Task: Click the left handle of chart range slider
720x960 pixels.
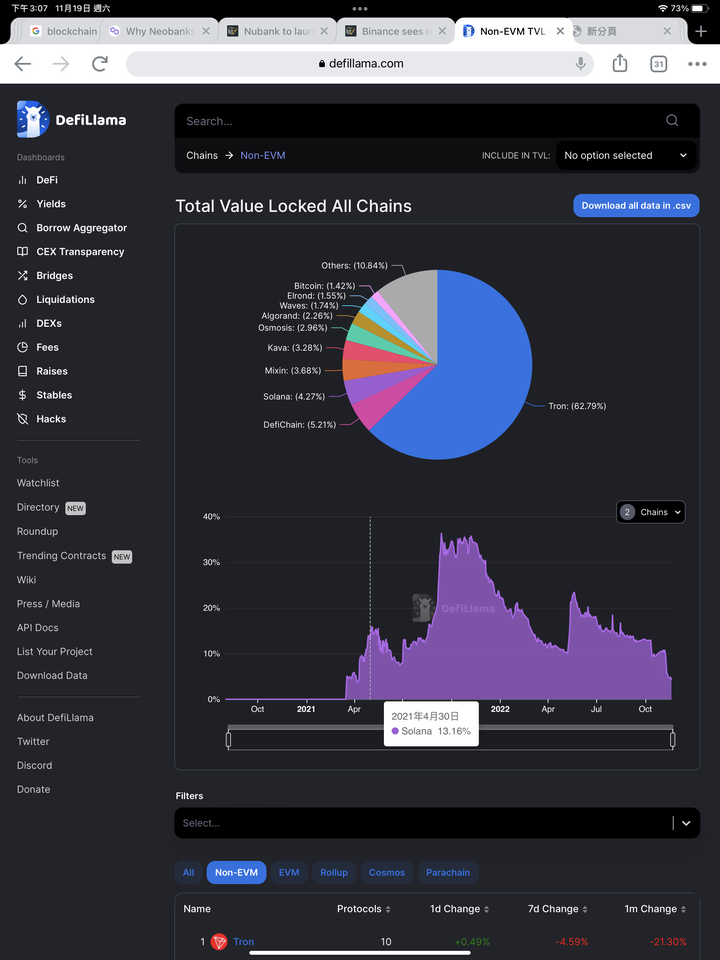Action: click(228, 740)
